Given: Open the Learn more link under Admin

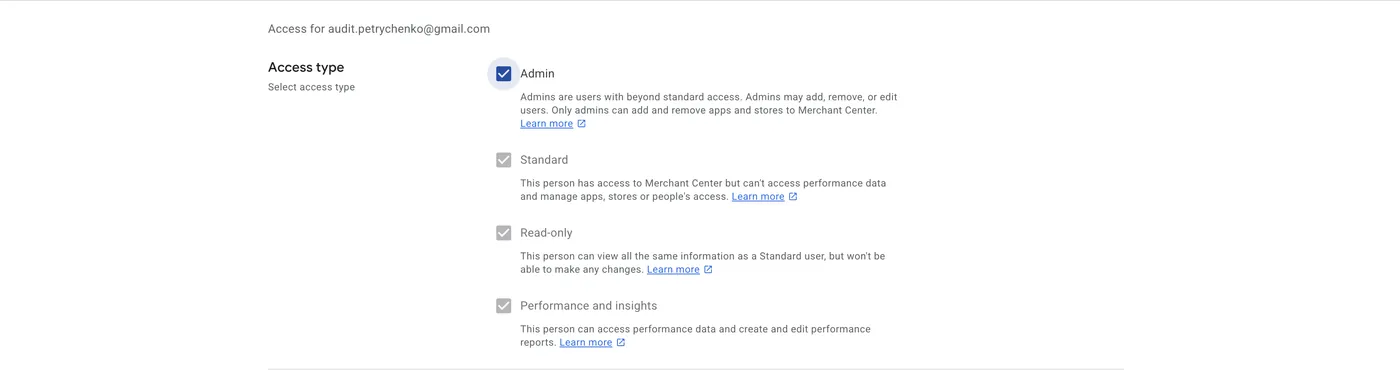Looking at the screenshot, I should 546,124.
